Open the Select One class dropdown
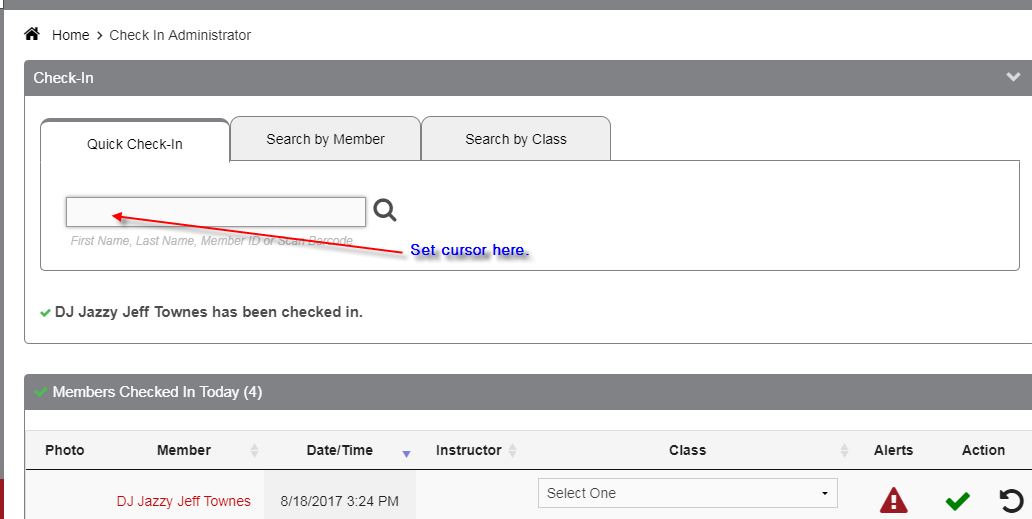 click(x=687, y=493)
